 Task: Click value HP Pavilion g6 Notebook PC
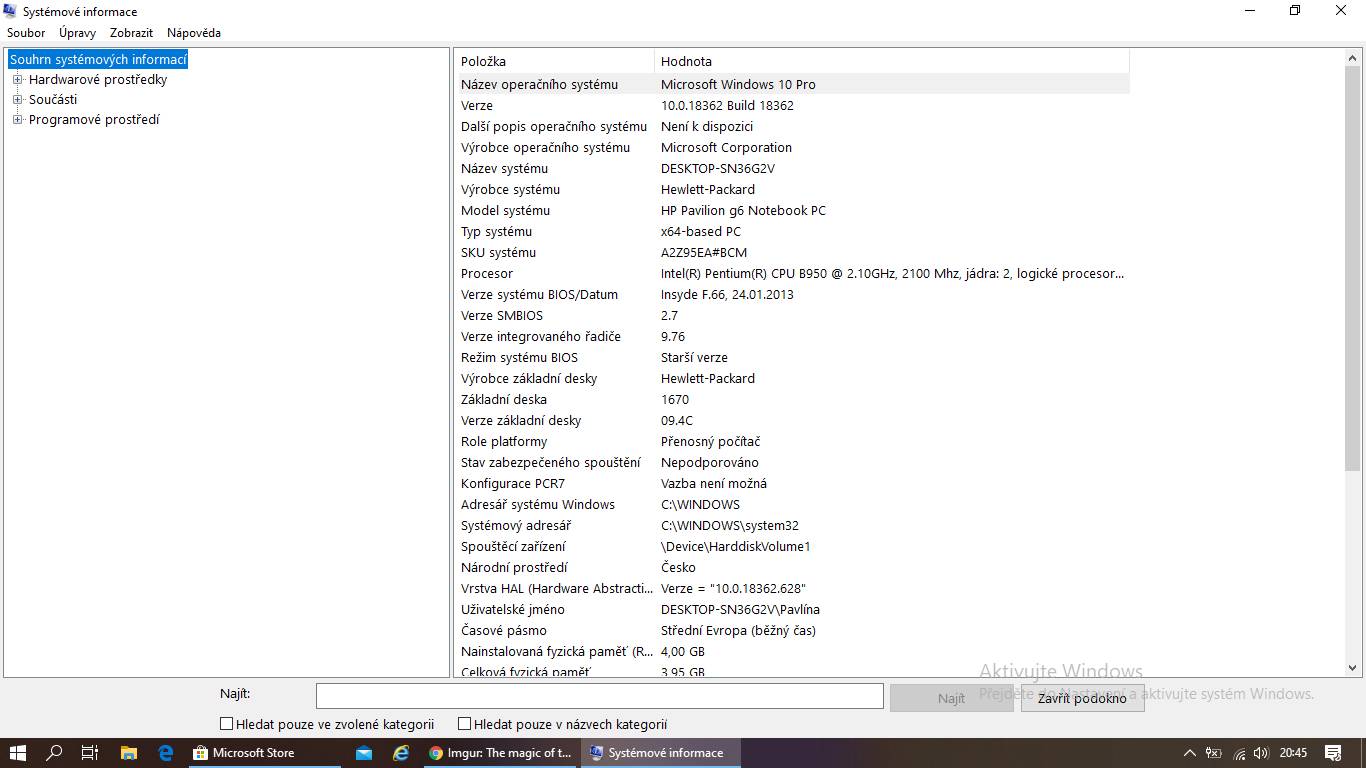coord(743,211)
